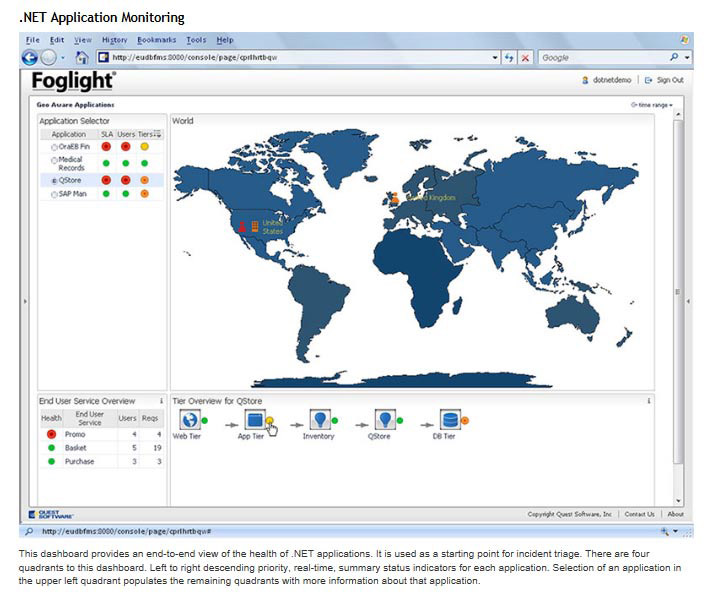Screen dimensions: 711x593
Task: Click the dotnetdemo username link
Action: 612,80
